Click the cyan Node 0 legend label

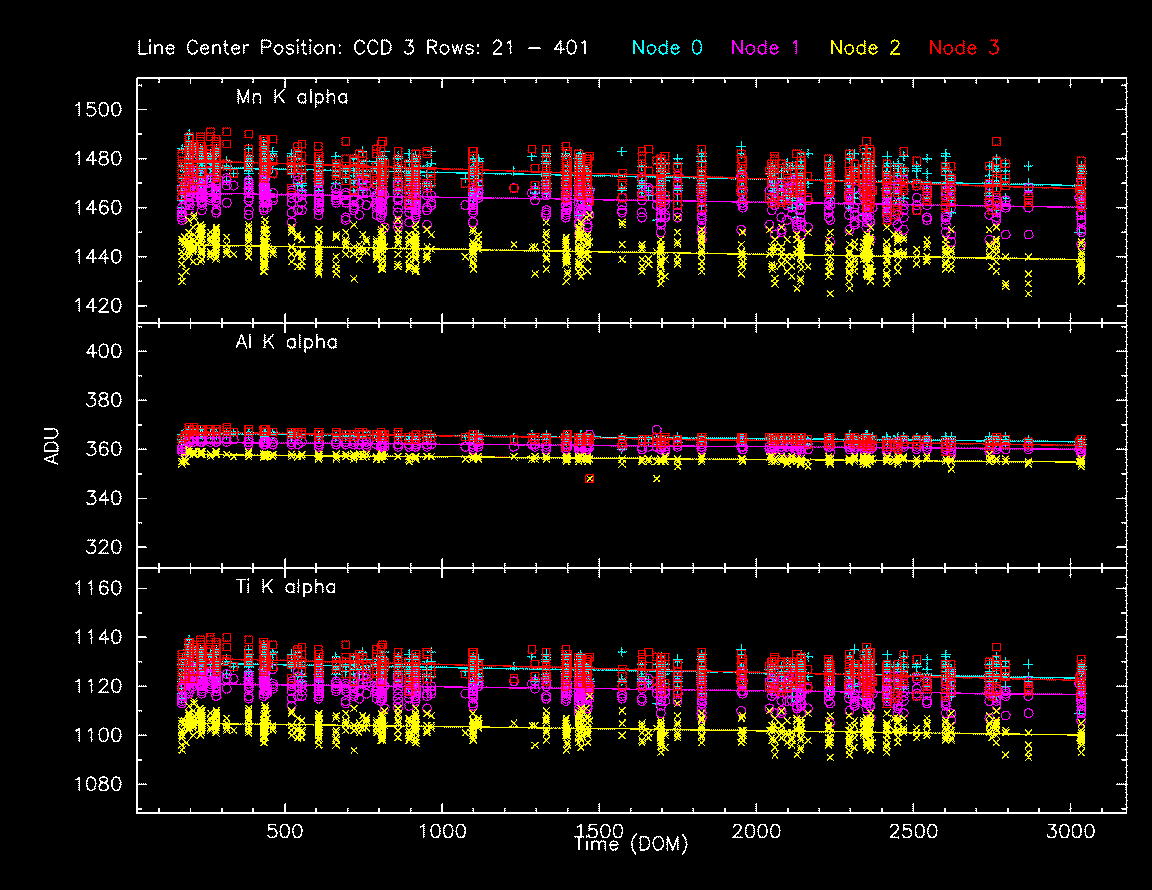tap(667, 47)
